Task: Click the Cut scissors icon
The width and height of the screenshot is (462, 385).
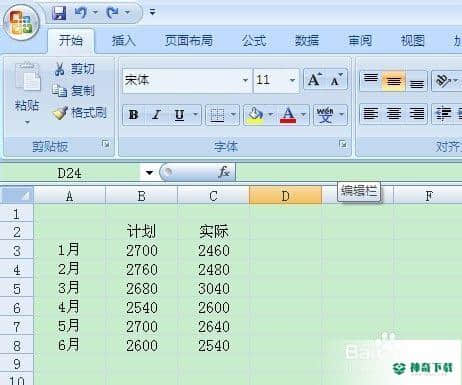Action: pyautogui.click(x=60, y=69)
